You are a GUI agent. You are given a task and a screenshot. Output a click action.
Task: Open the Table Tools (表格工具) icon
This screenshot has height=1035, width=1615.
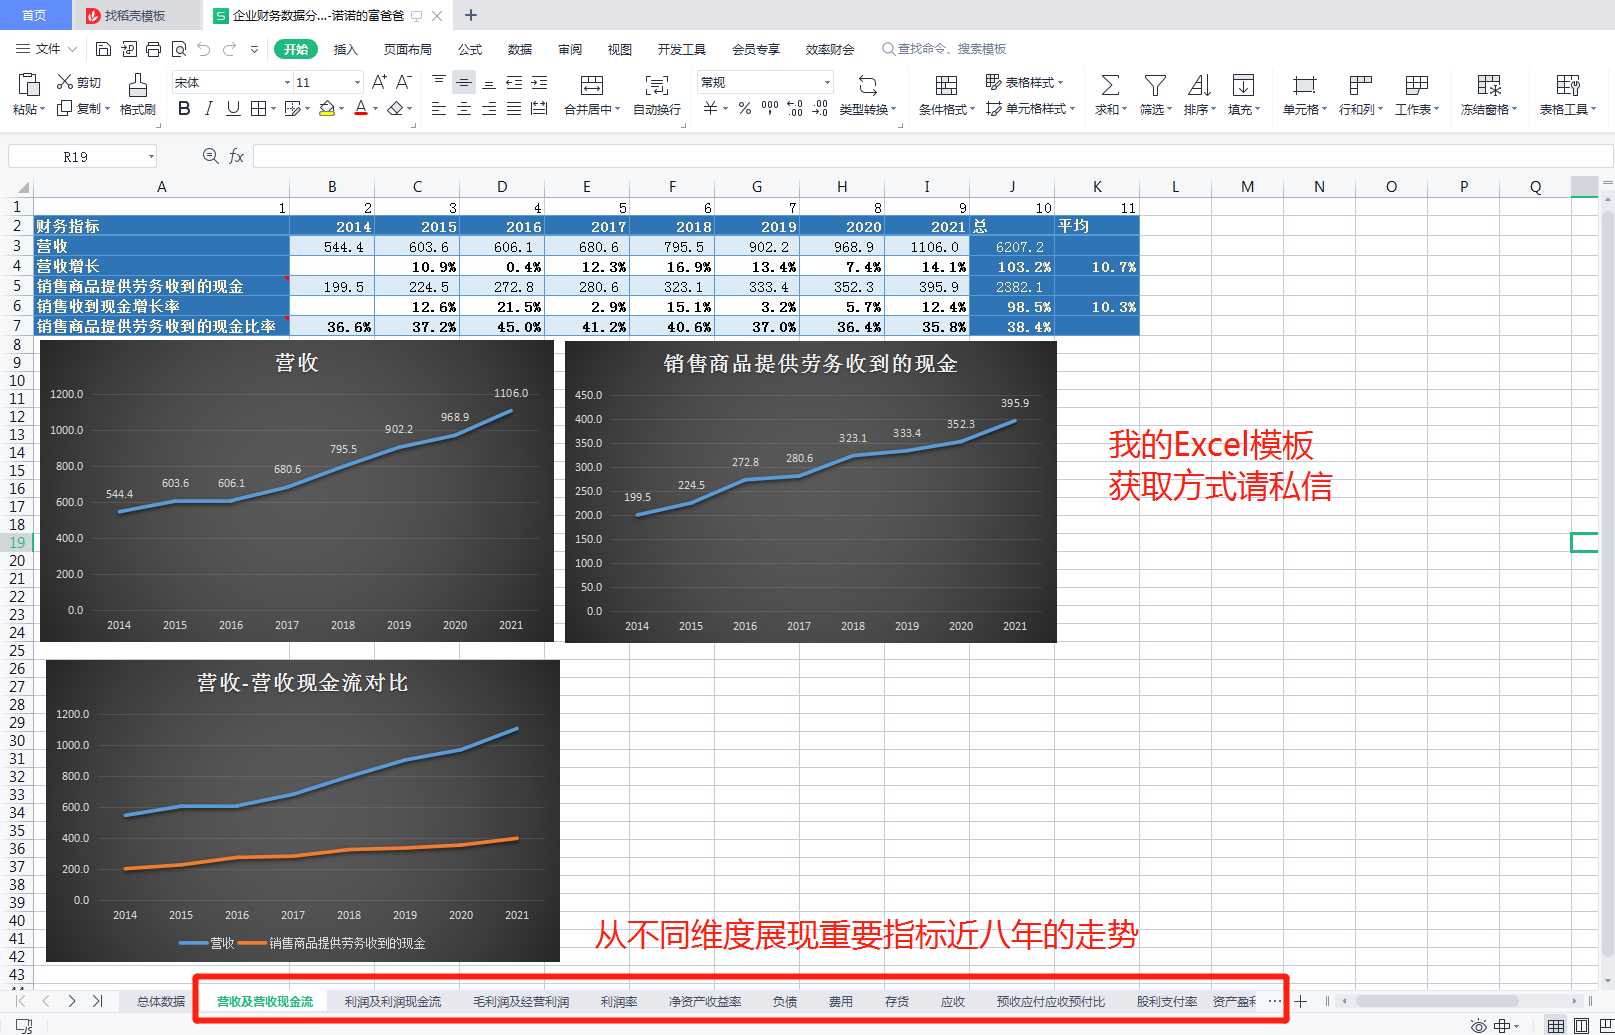pos(1567,85)
